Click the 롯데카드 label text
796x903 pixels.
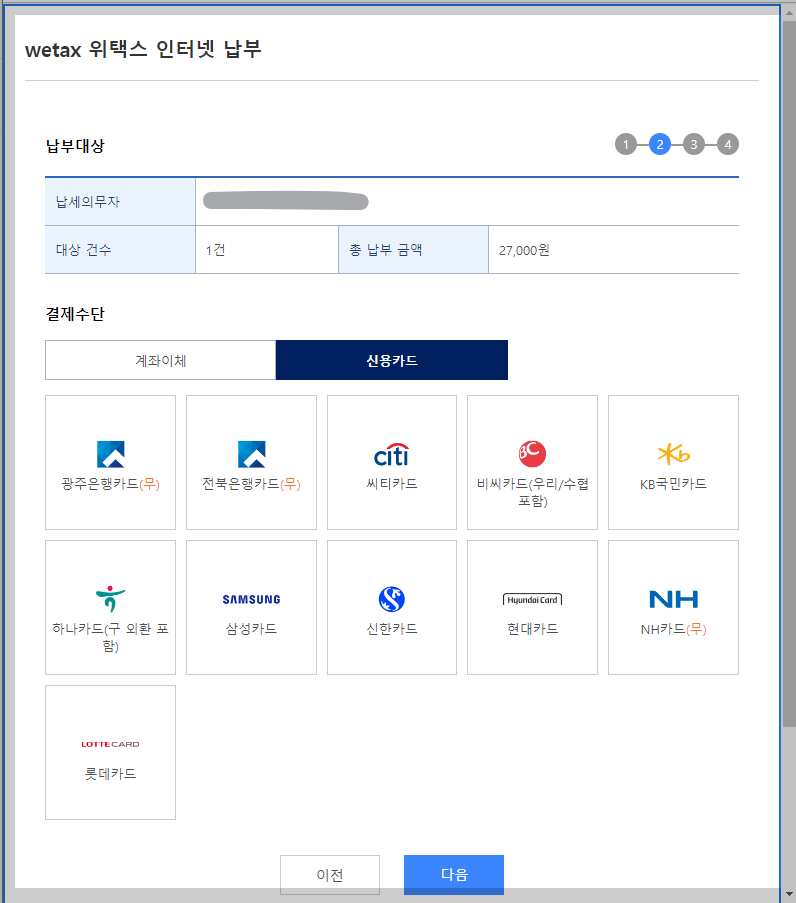point(111,773)
